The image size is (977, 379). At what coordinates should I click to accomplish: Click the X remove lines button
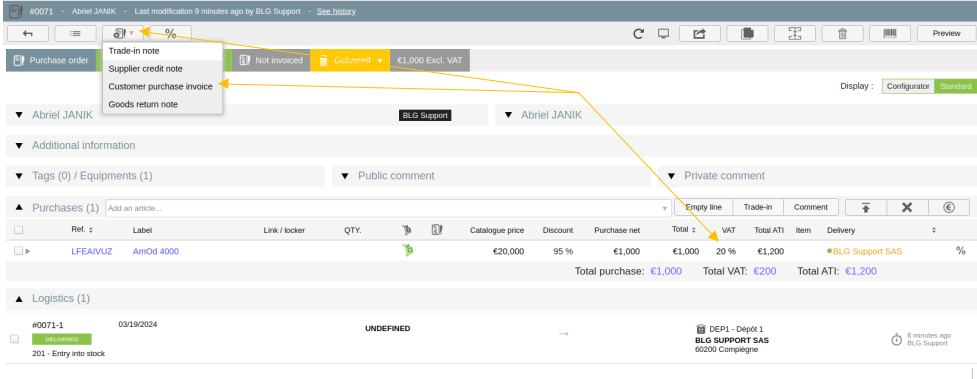[x=907, y=208]
